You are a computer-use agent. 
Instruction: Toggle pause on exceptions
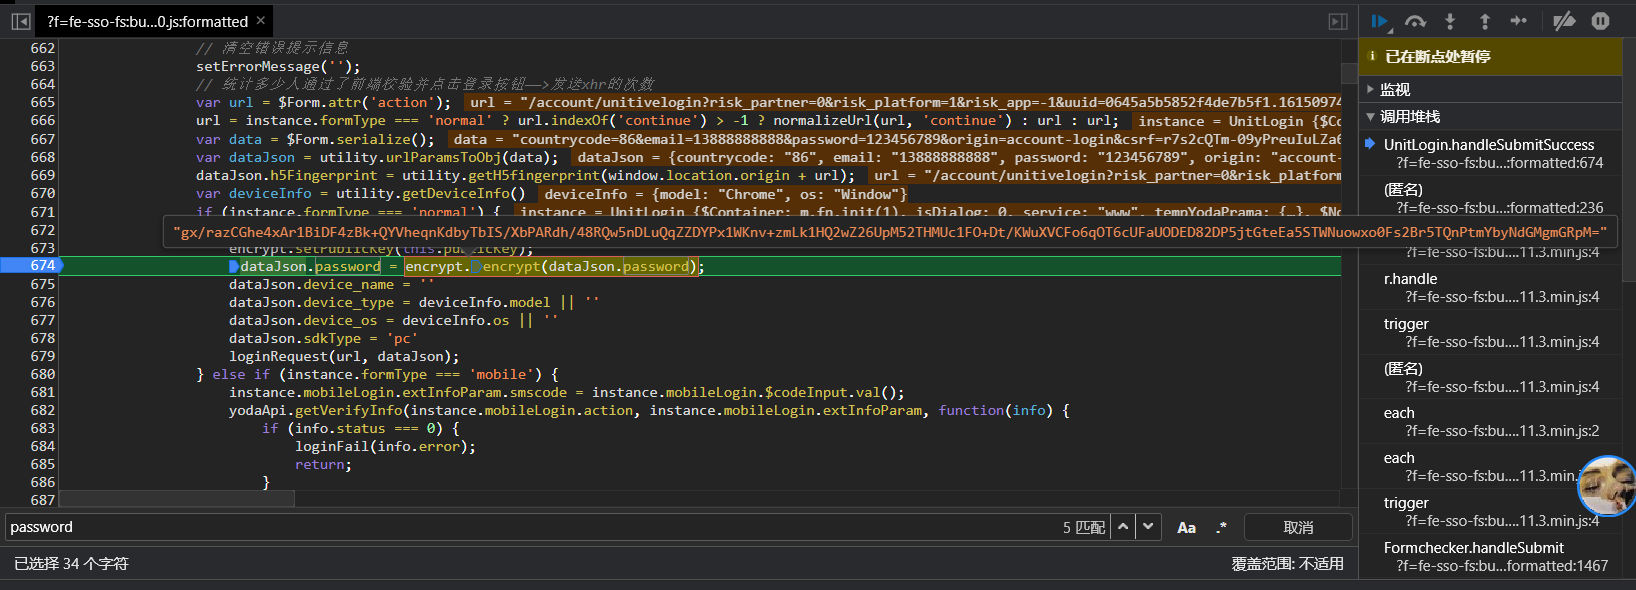(x=1600, y=21)
